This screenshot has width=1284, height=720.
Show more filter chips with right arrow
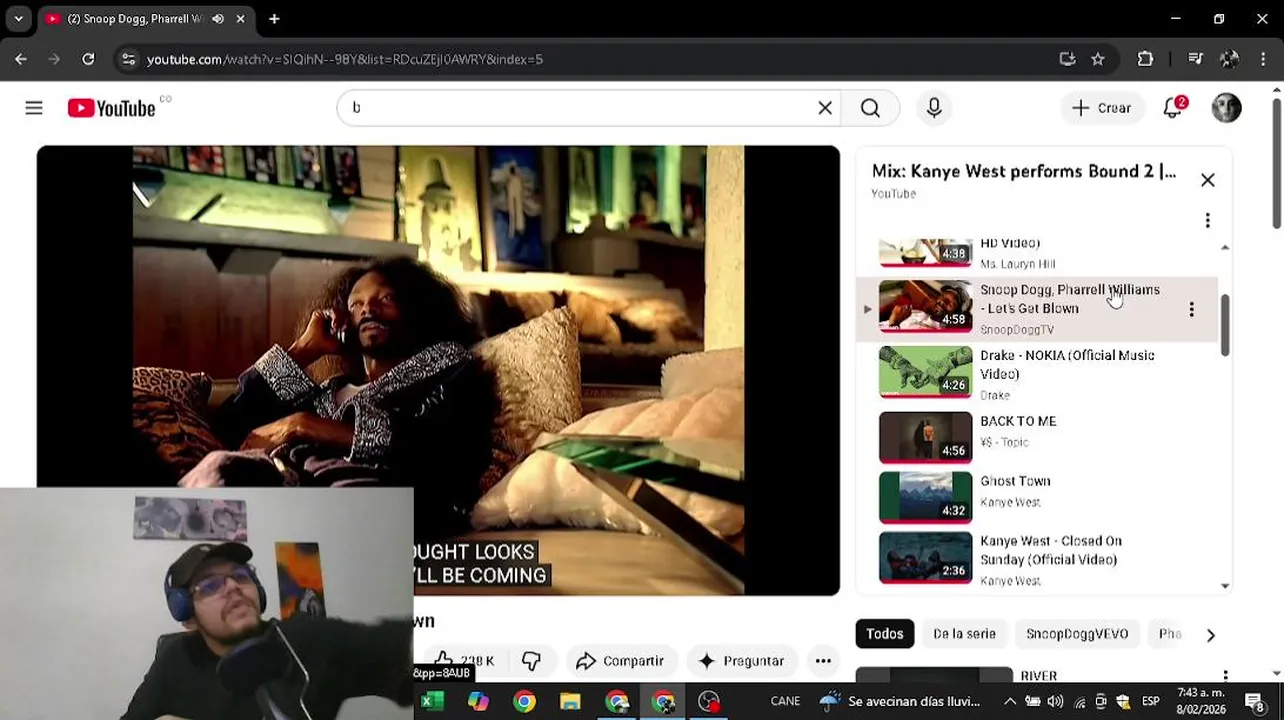(x=1210, y=635)
